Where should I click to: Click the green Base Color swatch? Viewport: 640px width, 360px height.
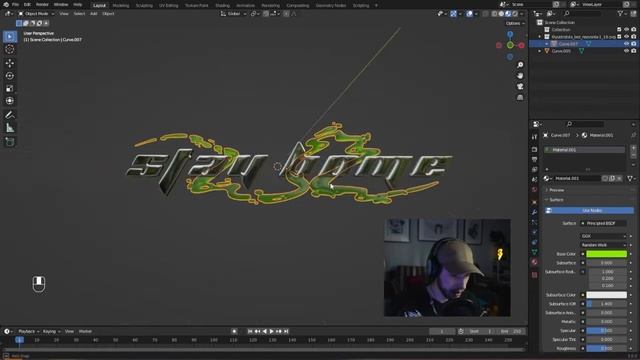[x=607, y=254]
